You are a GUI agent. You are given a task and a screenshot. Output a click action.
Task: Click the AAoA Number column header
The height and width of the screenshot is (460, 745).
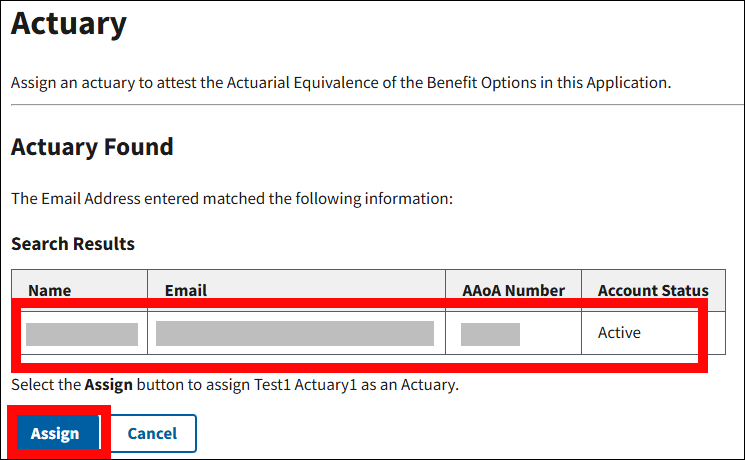(x=513, y=290)
